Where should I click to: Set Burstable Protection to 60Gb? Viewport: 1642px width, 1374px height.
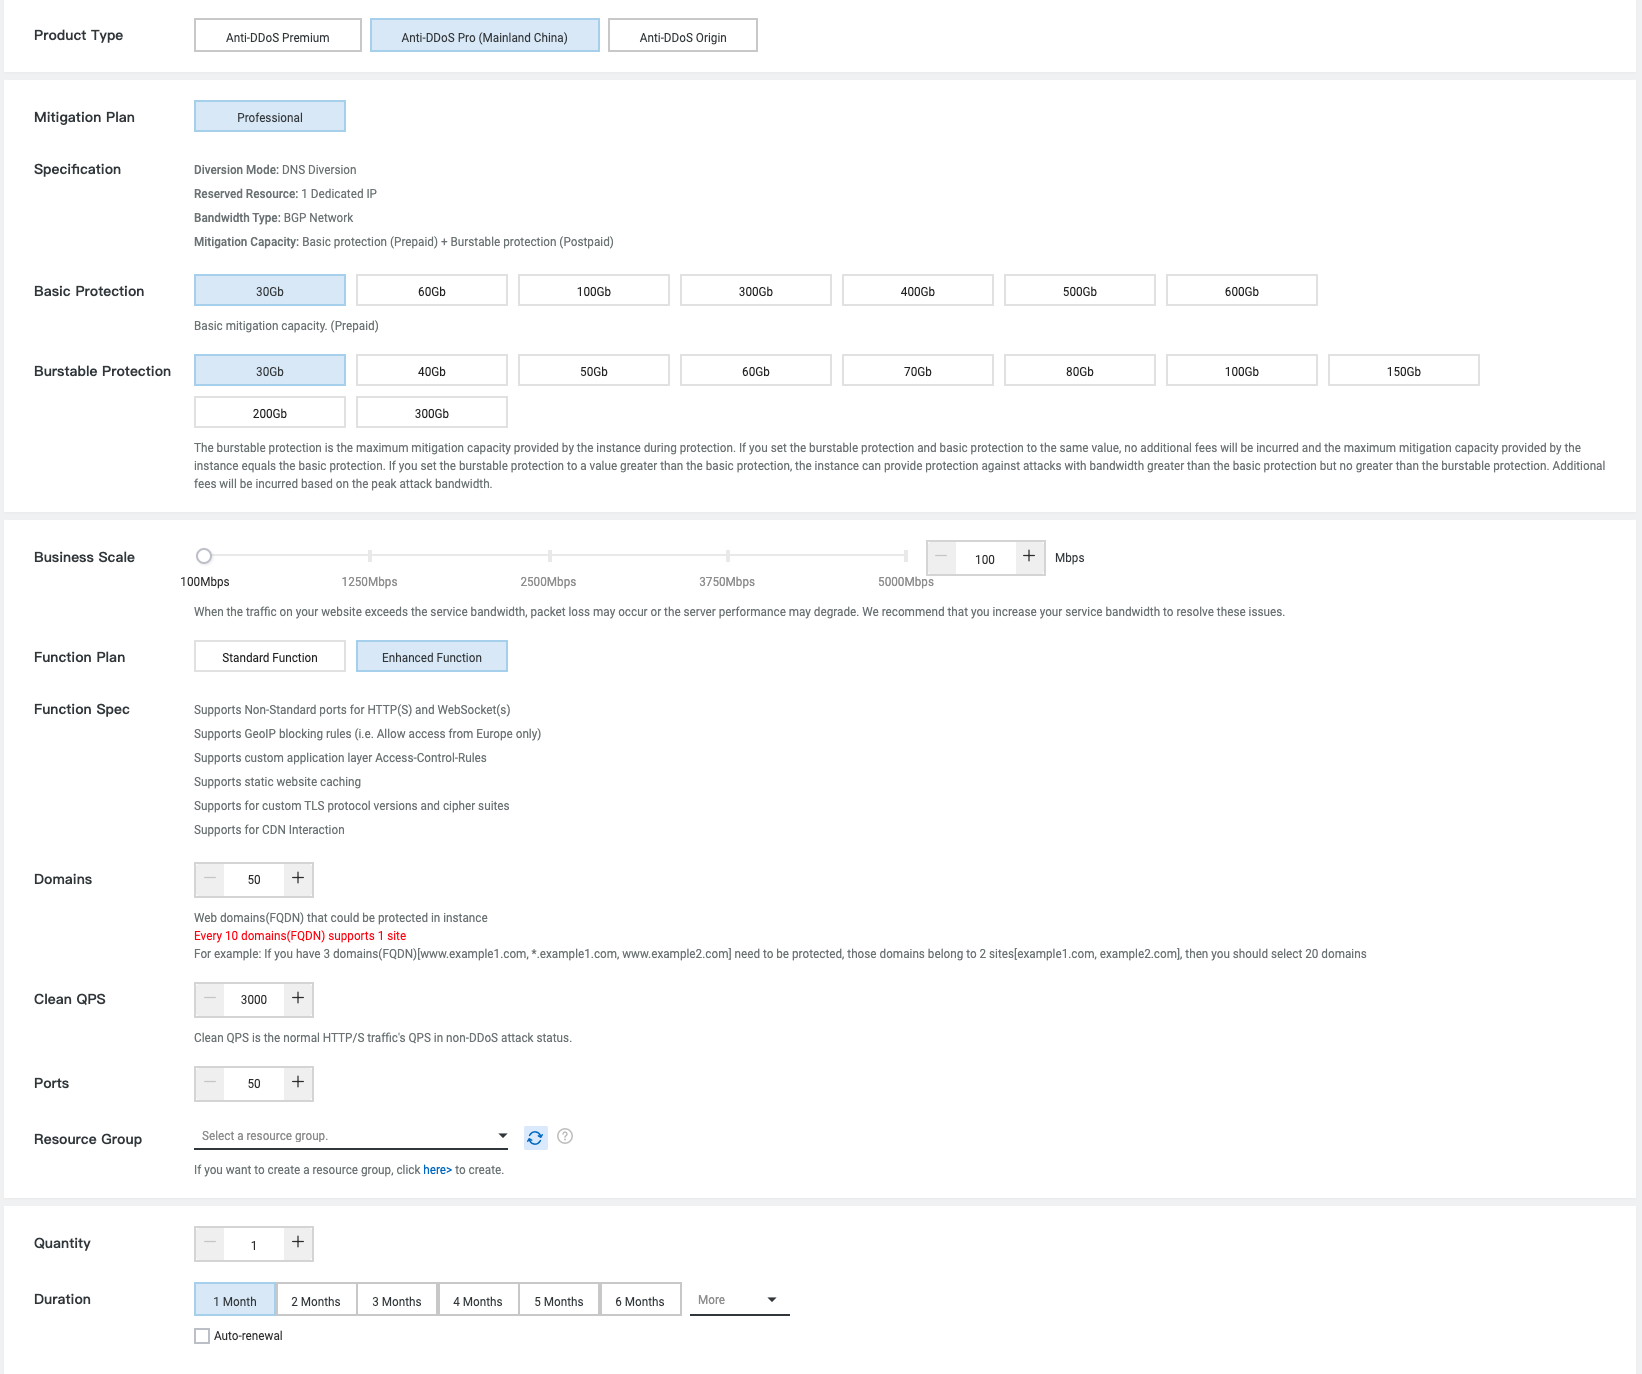(756, 370)
